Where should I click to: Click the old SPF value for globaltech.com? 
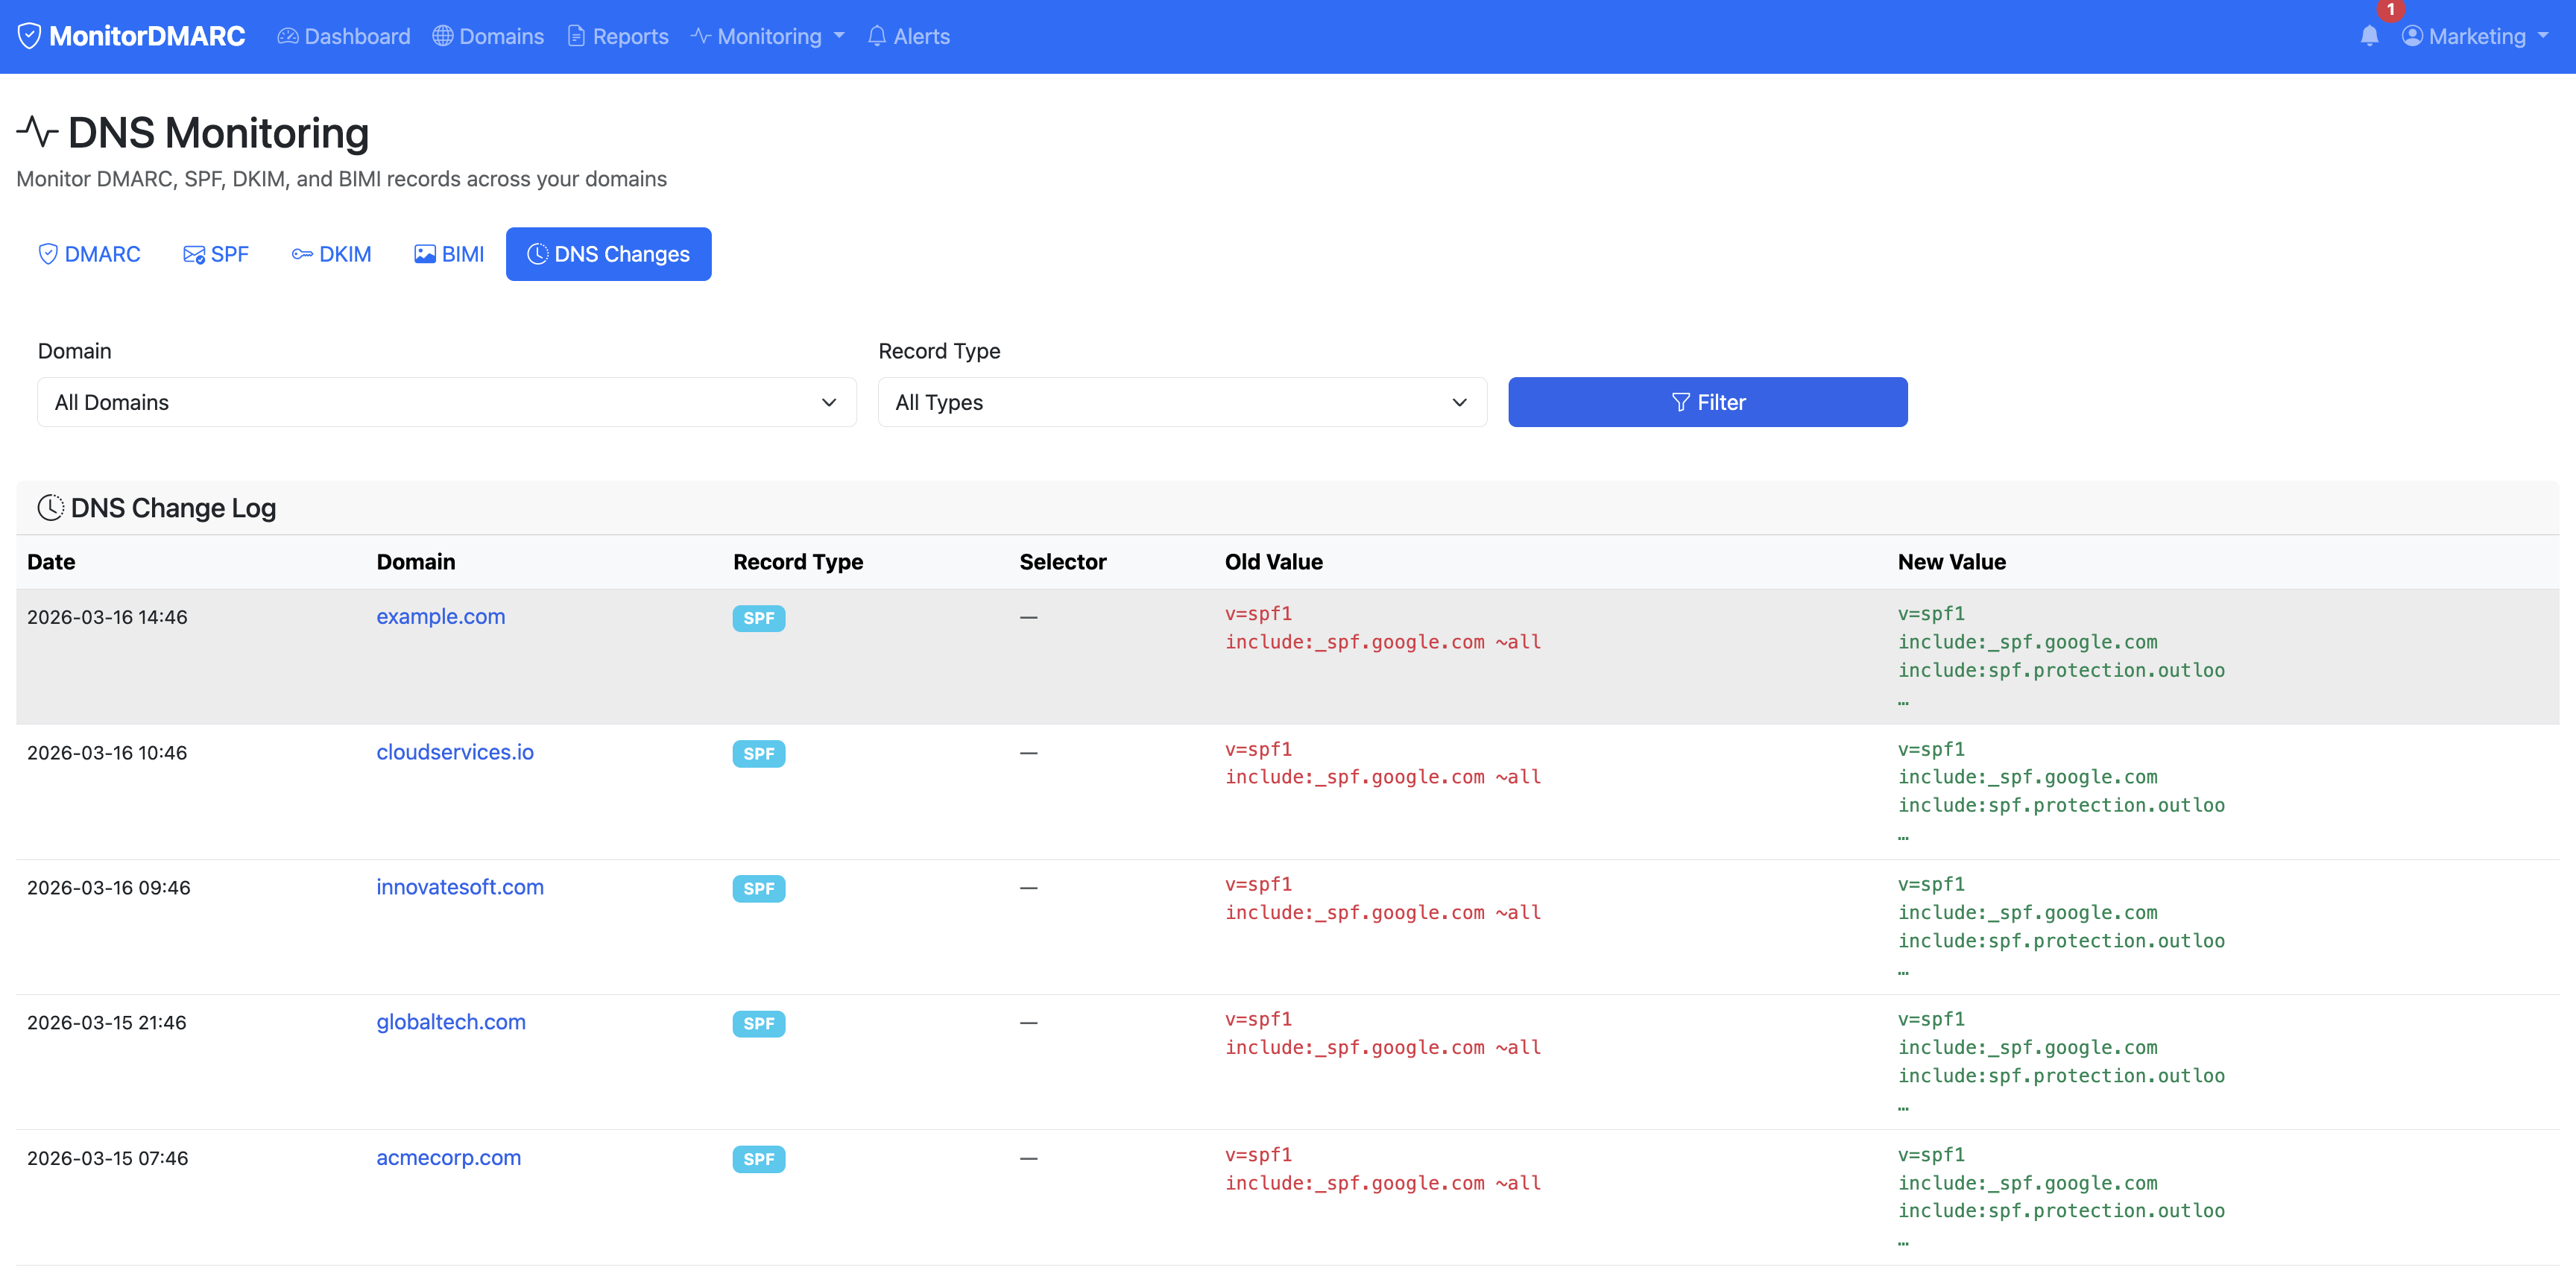[x=1383, y=1033]
